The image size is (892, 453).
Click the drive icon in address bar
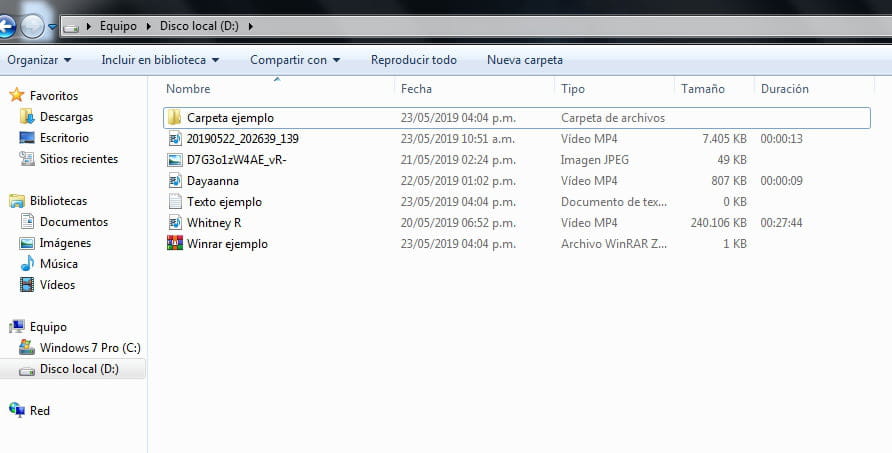[x=71, y=27]
